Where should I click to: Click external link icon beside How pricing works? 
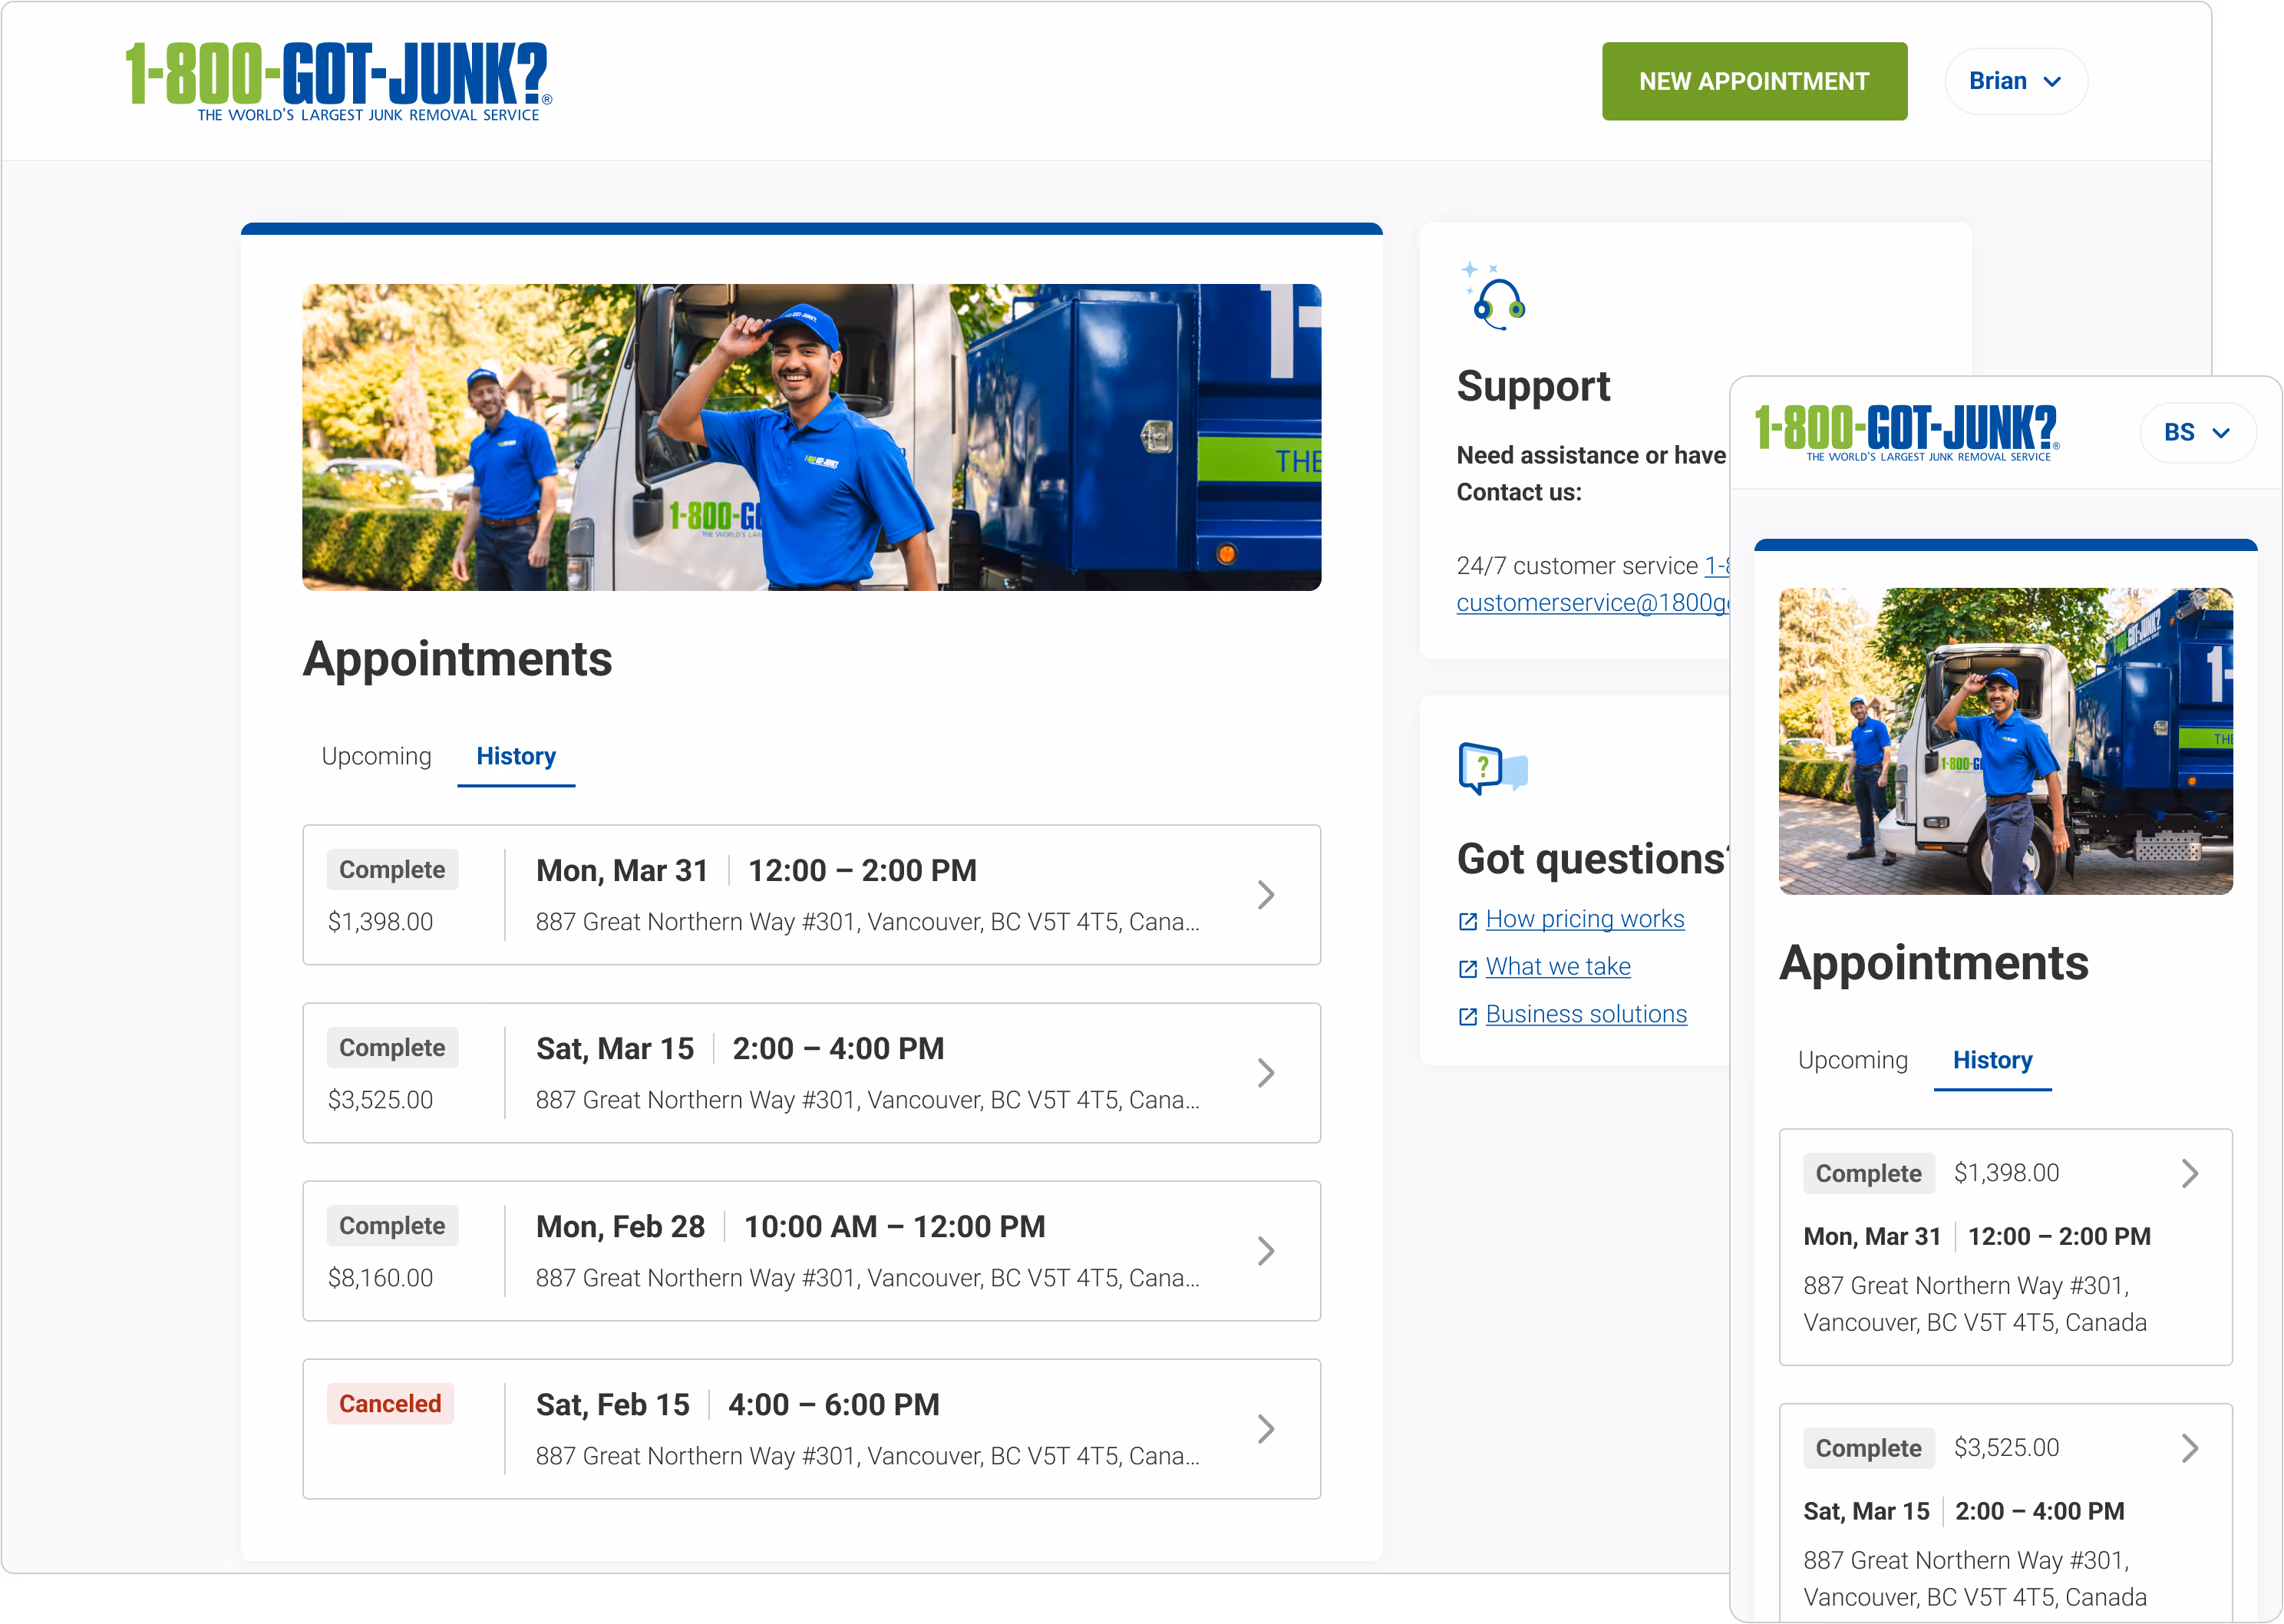click(x=1467, y=921)
